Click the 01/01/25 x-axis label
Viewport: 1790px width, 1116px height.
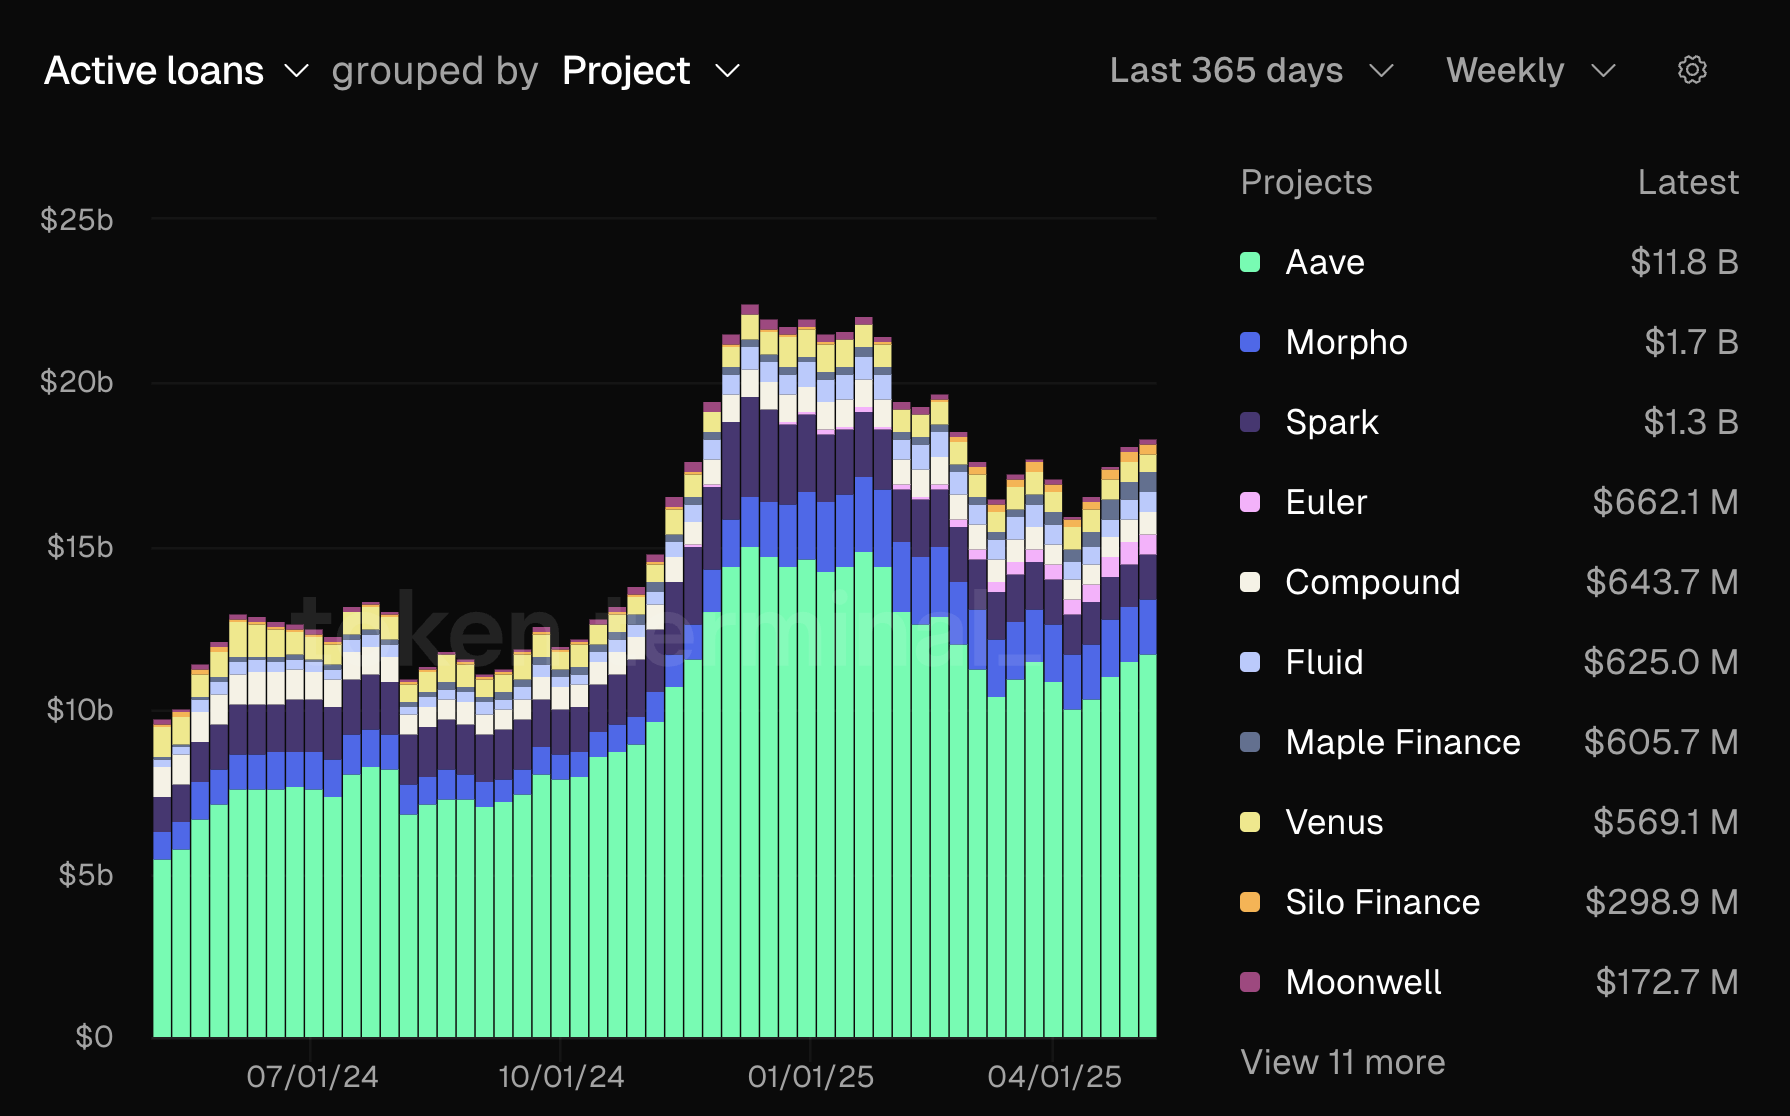[811, 1077]
